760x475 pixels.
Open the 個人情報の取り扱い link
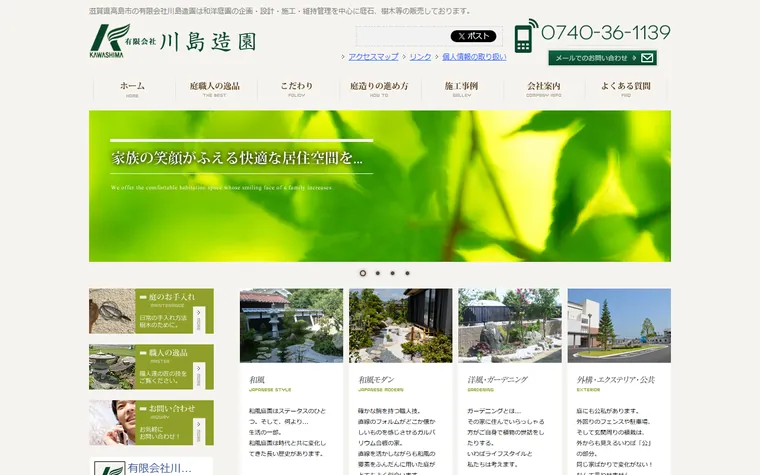point(474,57)
